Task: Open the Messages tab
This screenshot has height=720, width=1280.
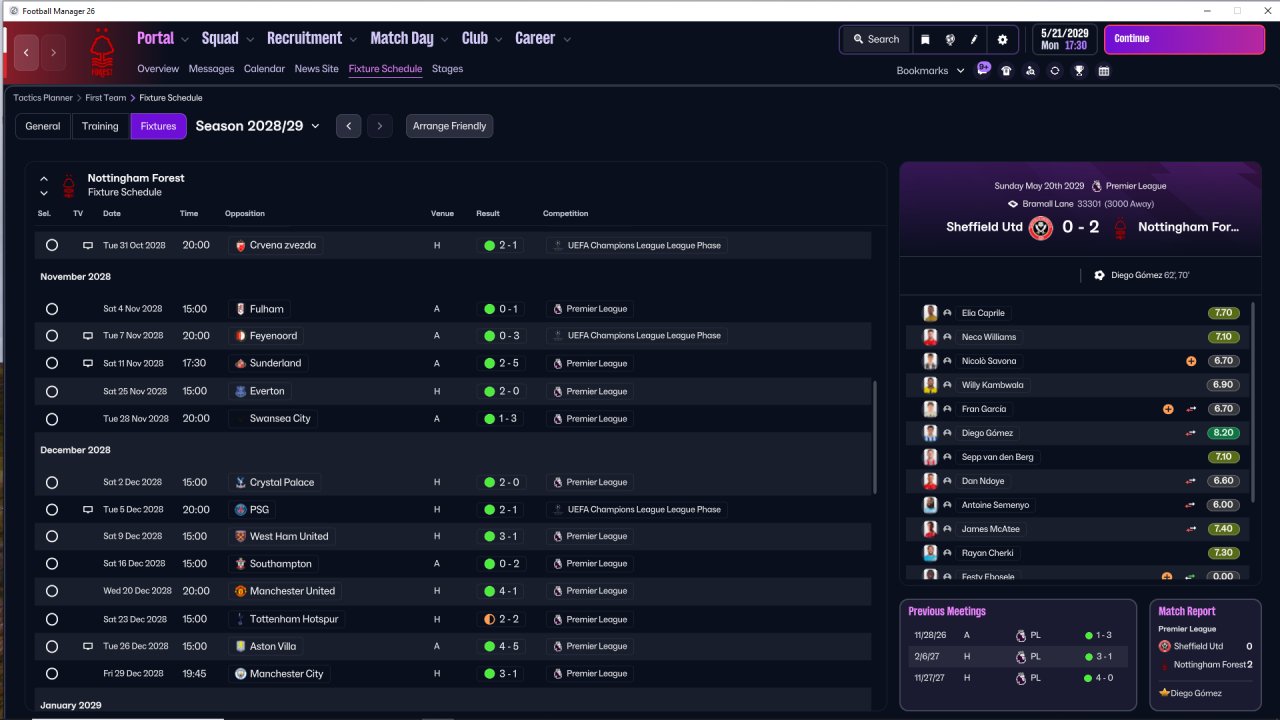Action: click(211, 69)
